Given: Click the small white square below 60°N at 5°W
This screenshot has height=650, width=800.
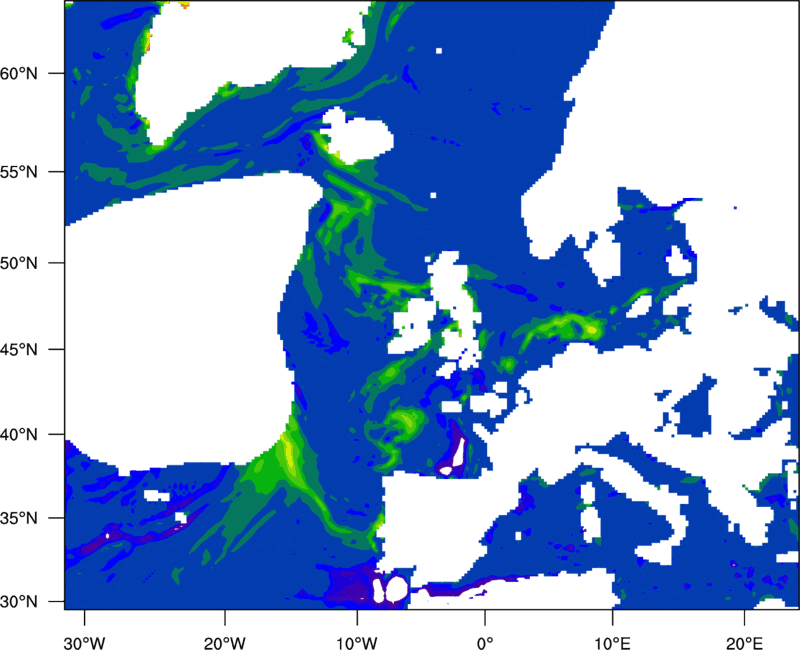Looking at the screenshot, I should (433, 195).
